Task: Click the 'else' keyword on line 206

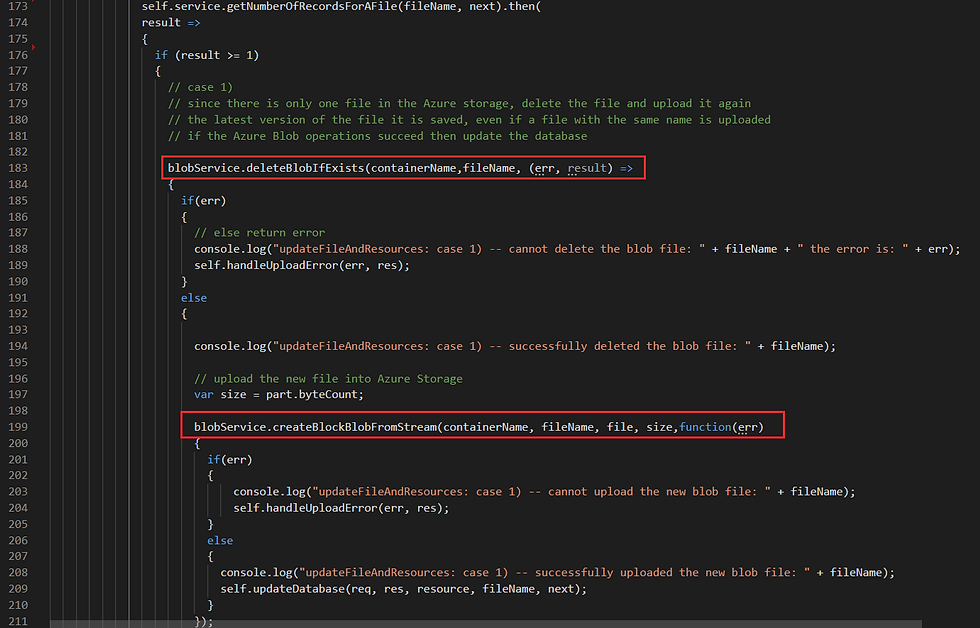Action: coord(220,541)
